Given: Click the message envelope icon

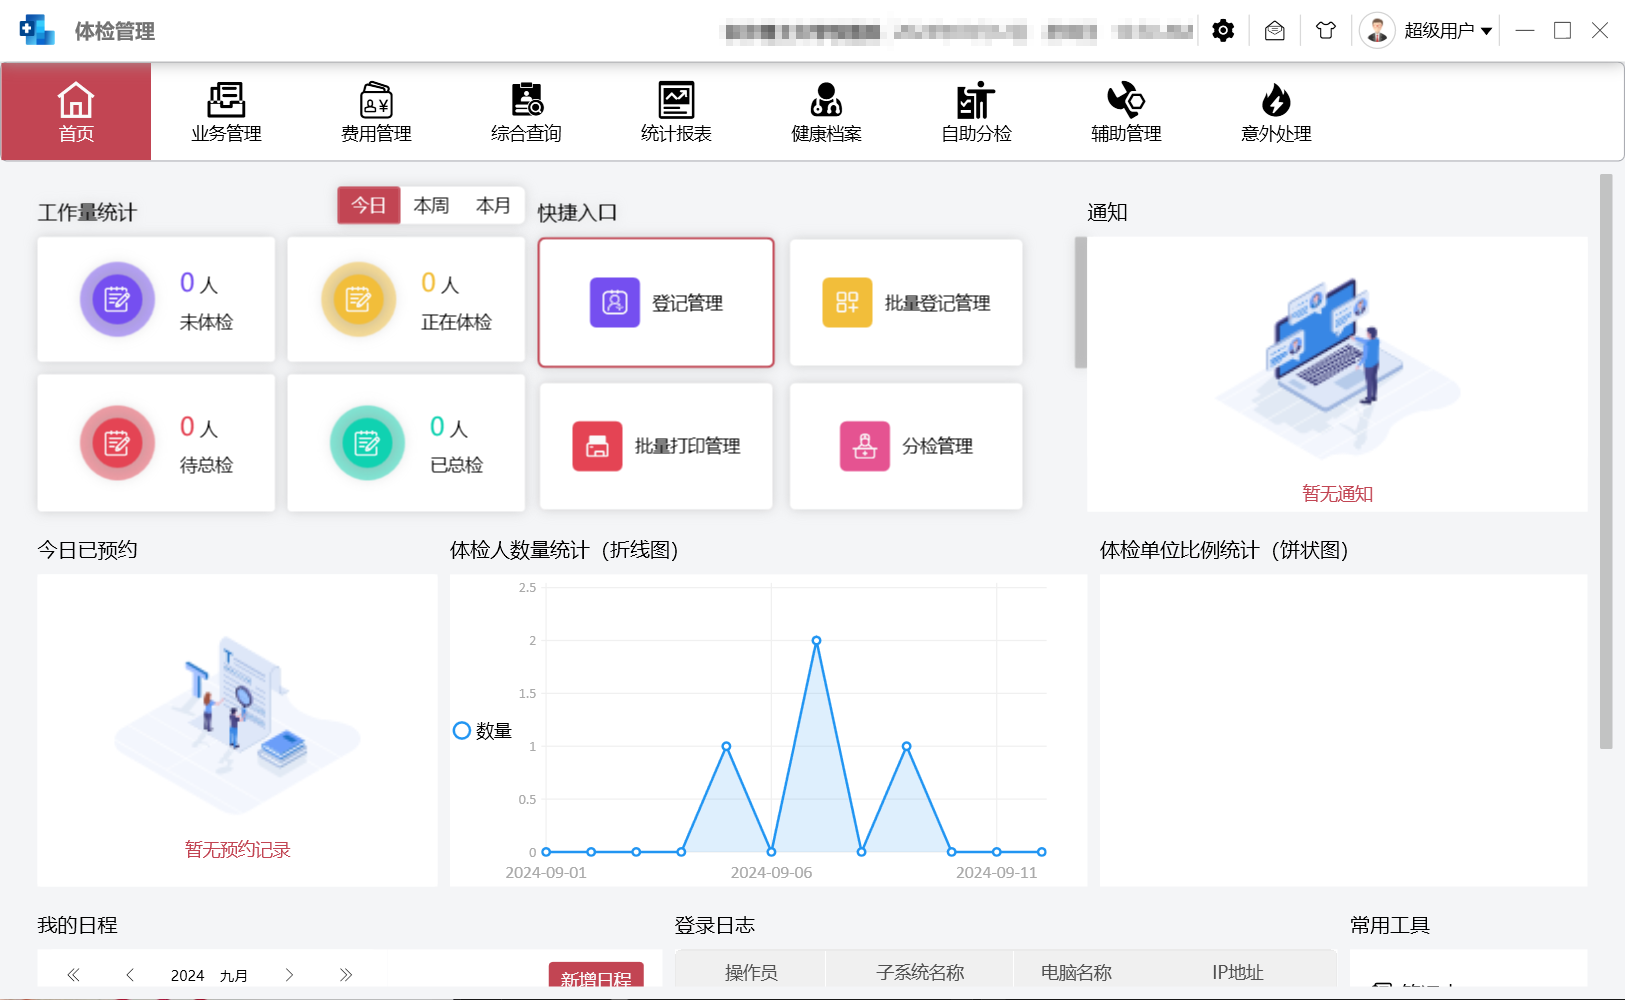Looking at the screenshot, I should pyautogui.click(x=1274, y=30).
